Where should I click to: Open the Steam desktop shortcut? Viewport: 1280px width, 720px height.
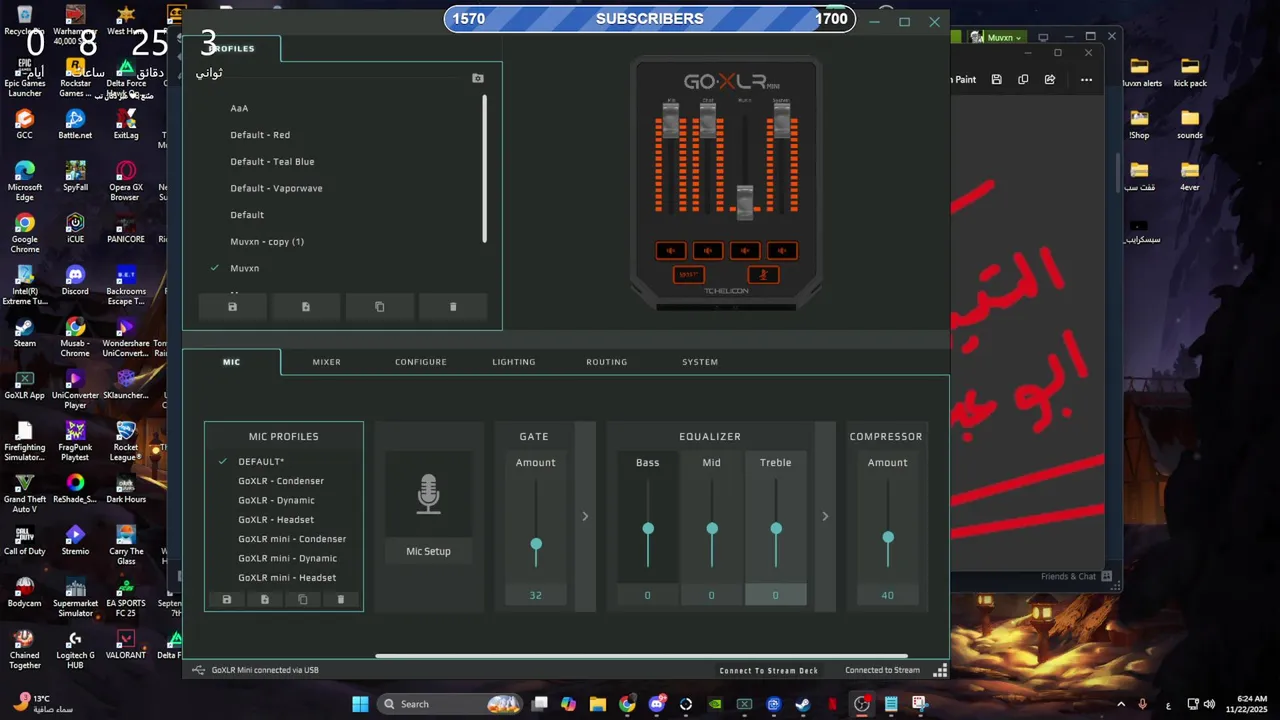(24, 331)
